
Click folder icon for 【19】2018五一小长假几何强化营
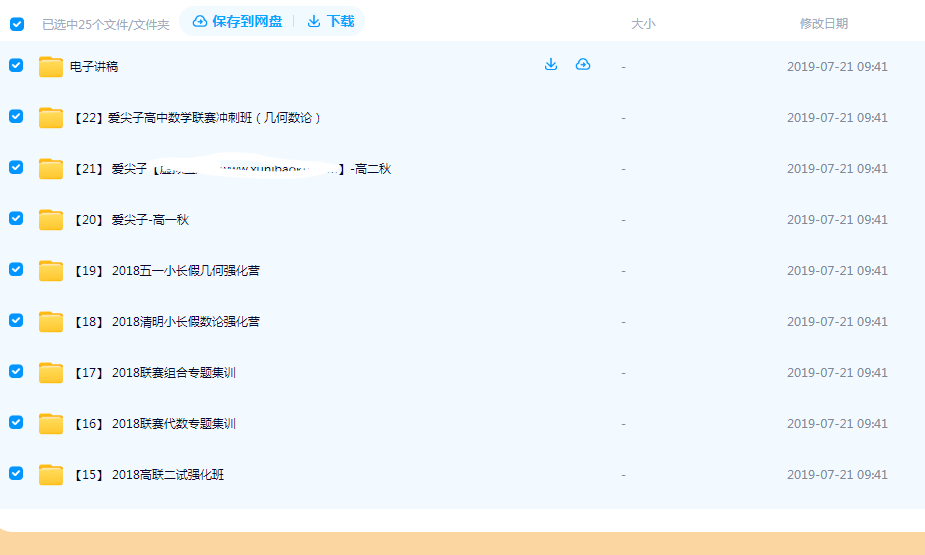(51, 271)
